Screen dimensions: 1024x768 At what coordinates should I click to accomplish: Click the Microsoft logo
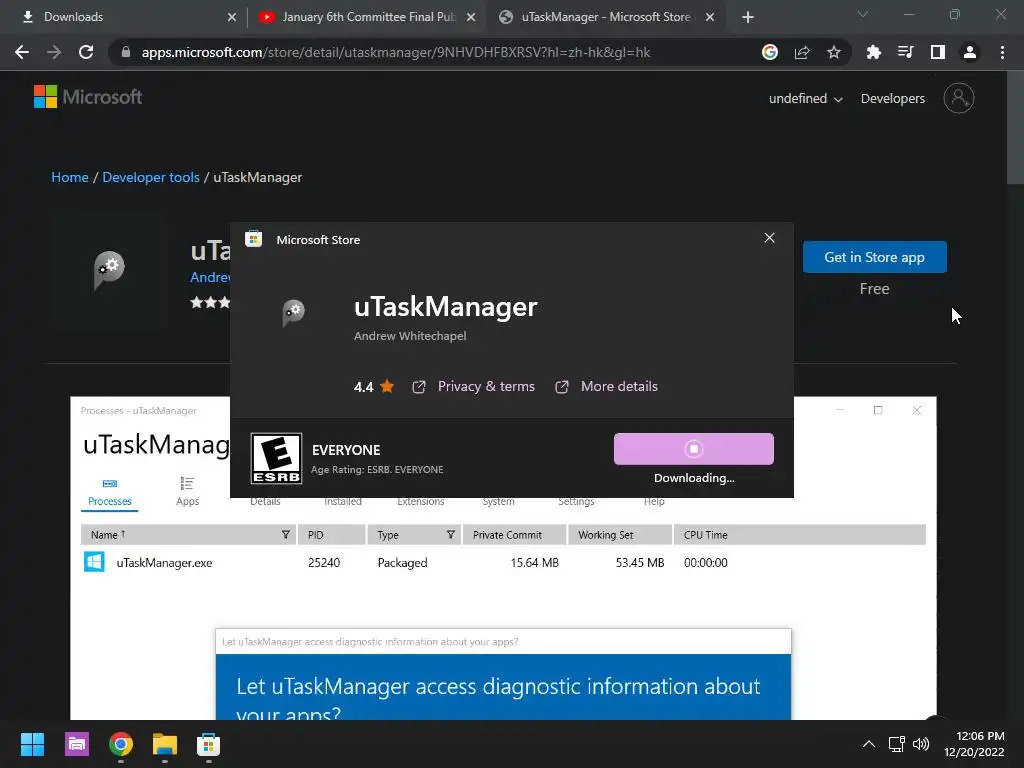pos(88,97)
